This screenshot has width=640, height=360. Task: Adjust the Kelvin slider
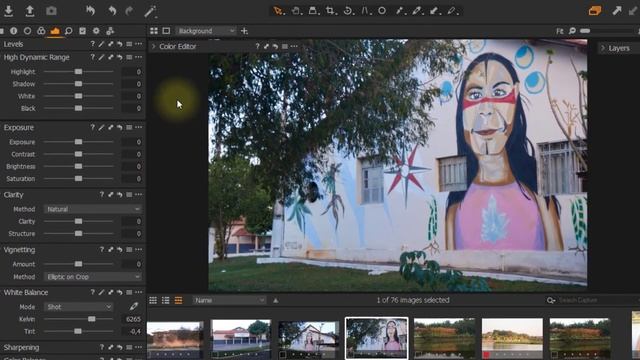pos(78,319)
